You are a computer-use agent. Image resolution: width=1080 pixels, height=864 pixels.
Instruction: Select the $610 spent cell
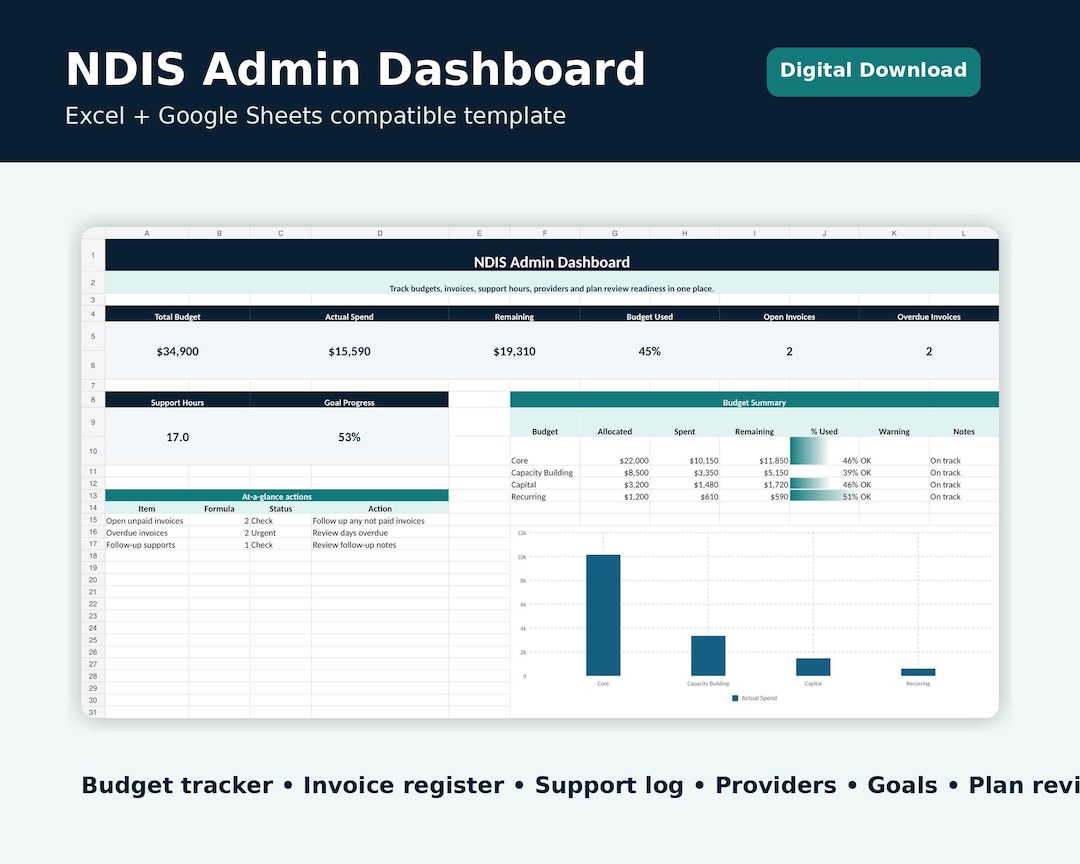tap(684, 496)
